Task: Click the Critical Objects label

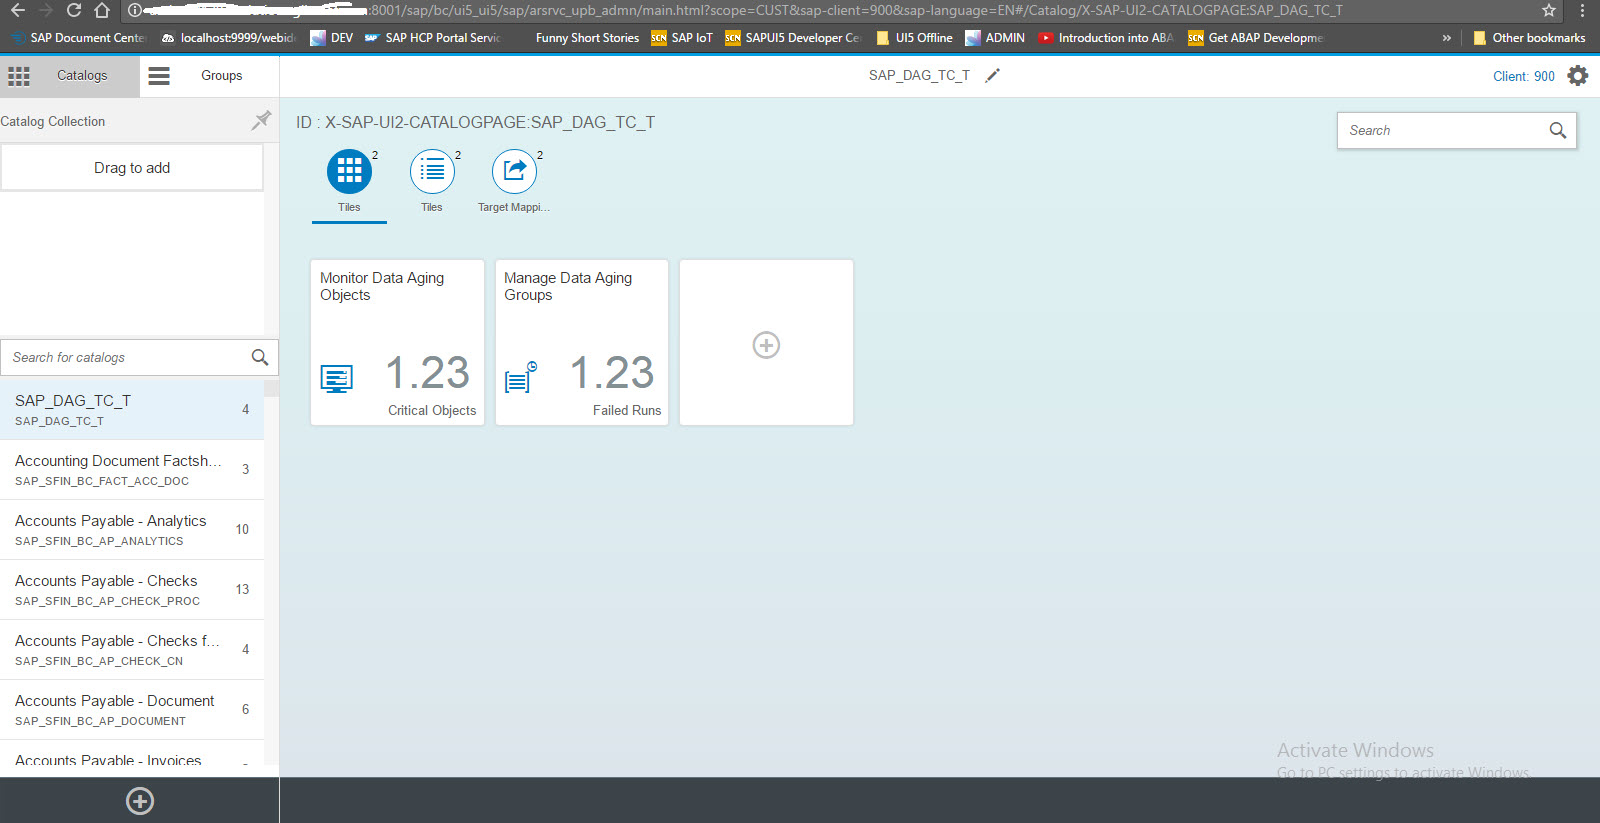Action: [432, 410]
